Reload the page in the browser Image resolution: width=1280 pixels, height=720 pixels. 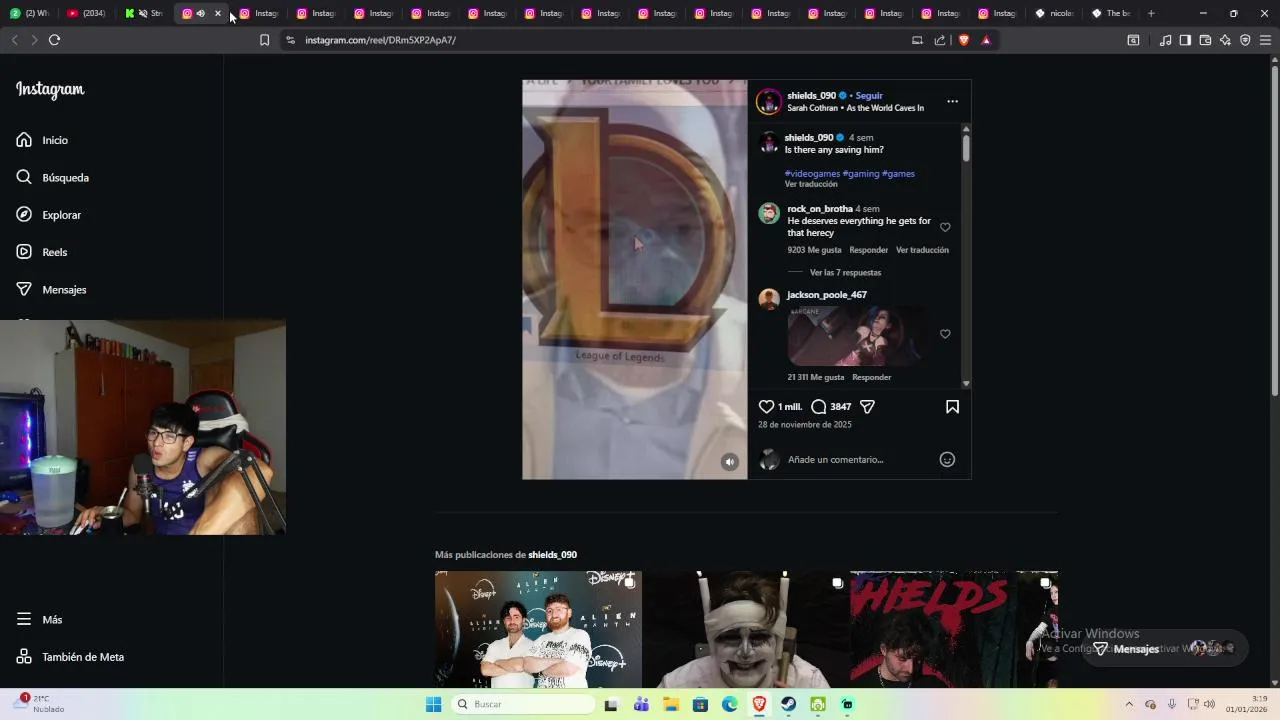tap(54, 40)
